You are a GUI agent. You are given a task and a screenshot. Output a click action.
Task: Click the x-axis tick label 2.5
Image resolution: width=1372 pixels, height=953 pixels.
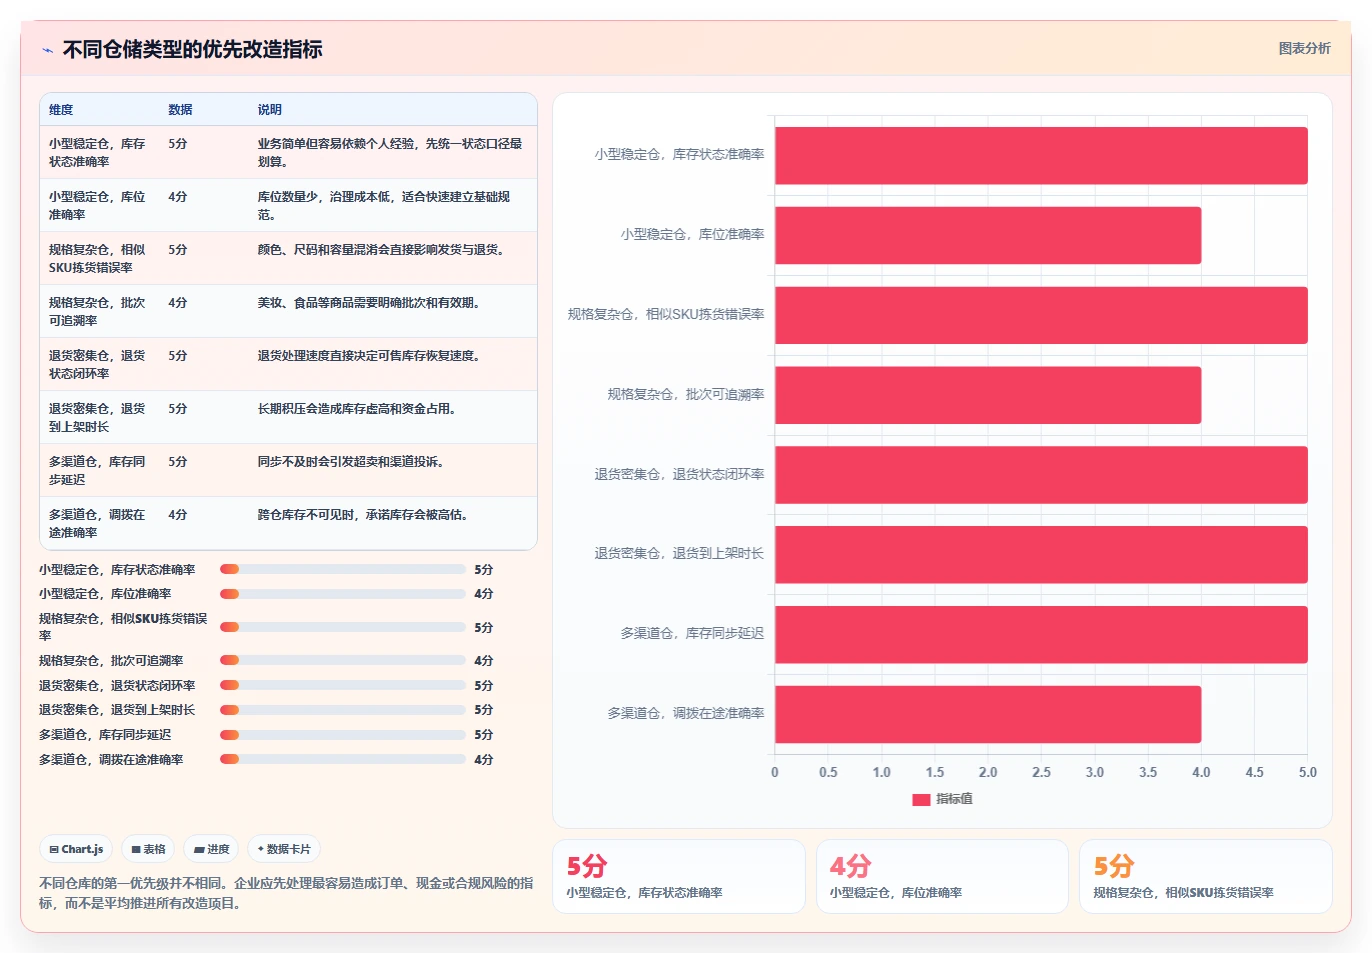click(1041, 772)
